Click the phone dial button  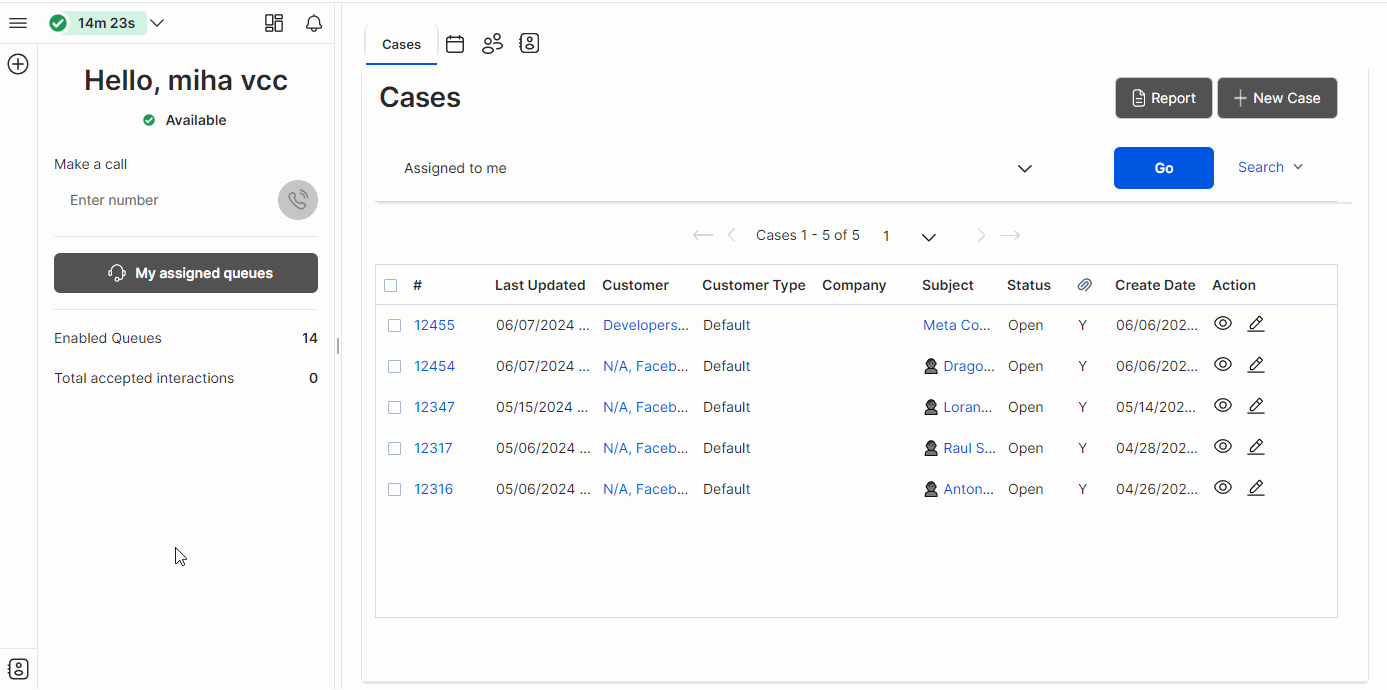point(298,200)
